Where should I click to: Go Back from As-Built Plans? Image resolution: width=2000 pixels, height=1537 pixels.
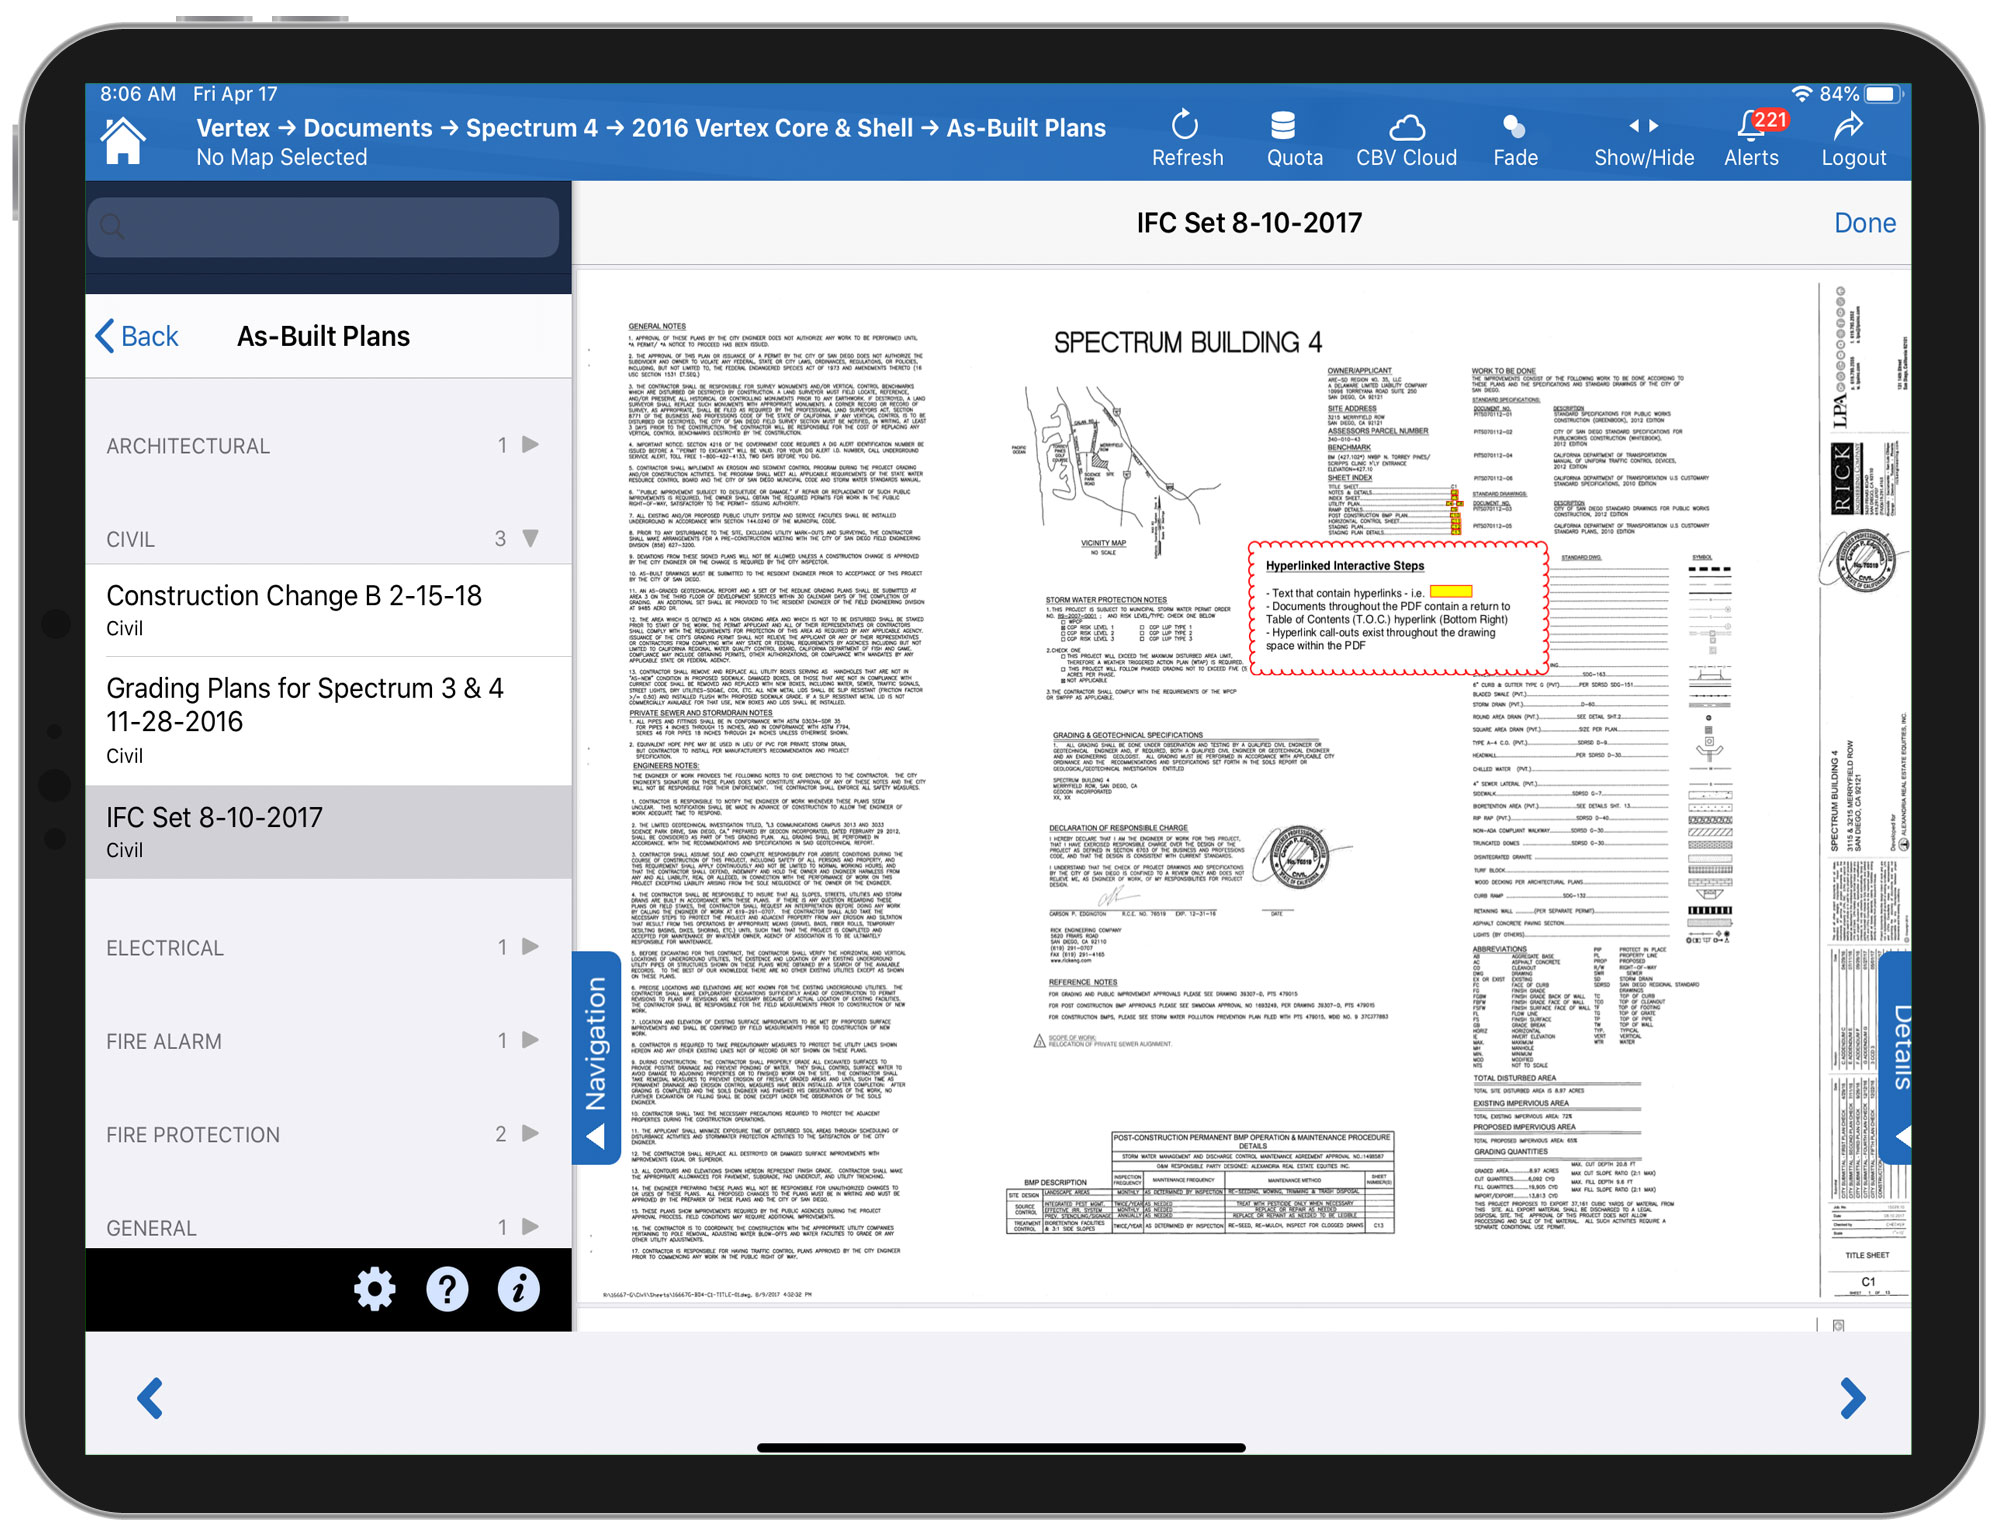137,336
